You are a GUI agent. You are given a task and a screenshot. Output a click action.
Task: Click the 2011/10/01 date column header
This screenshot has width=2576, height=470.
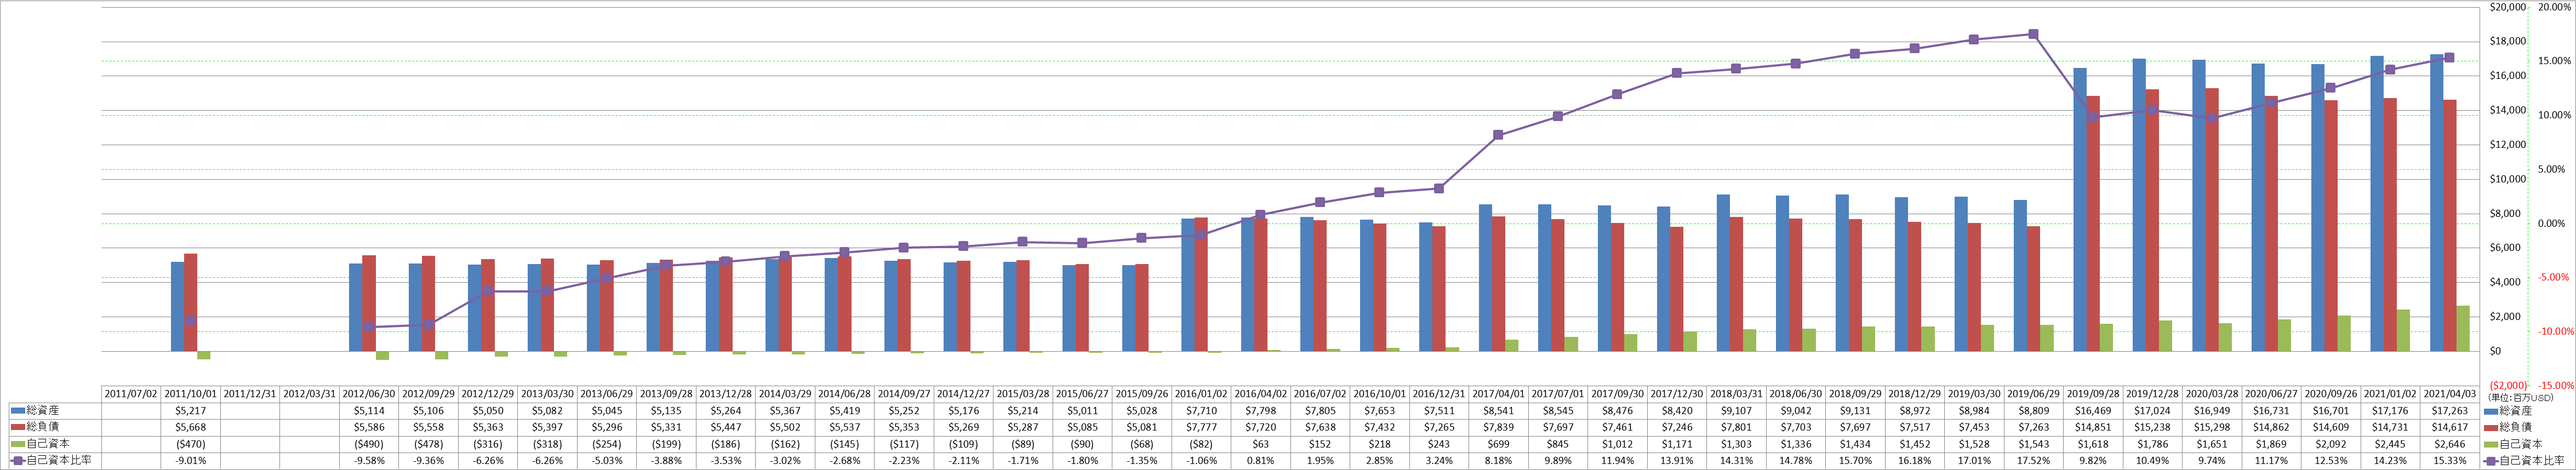(190, 394)
